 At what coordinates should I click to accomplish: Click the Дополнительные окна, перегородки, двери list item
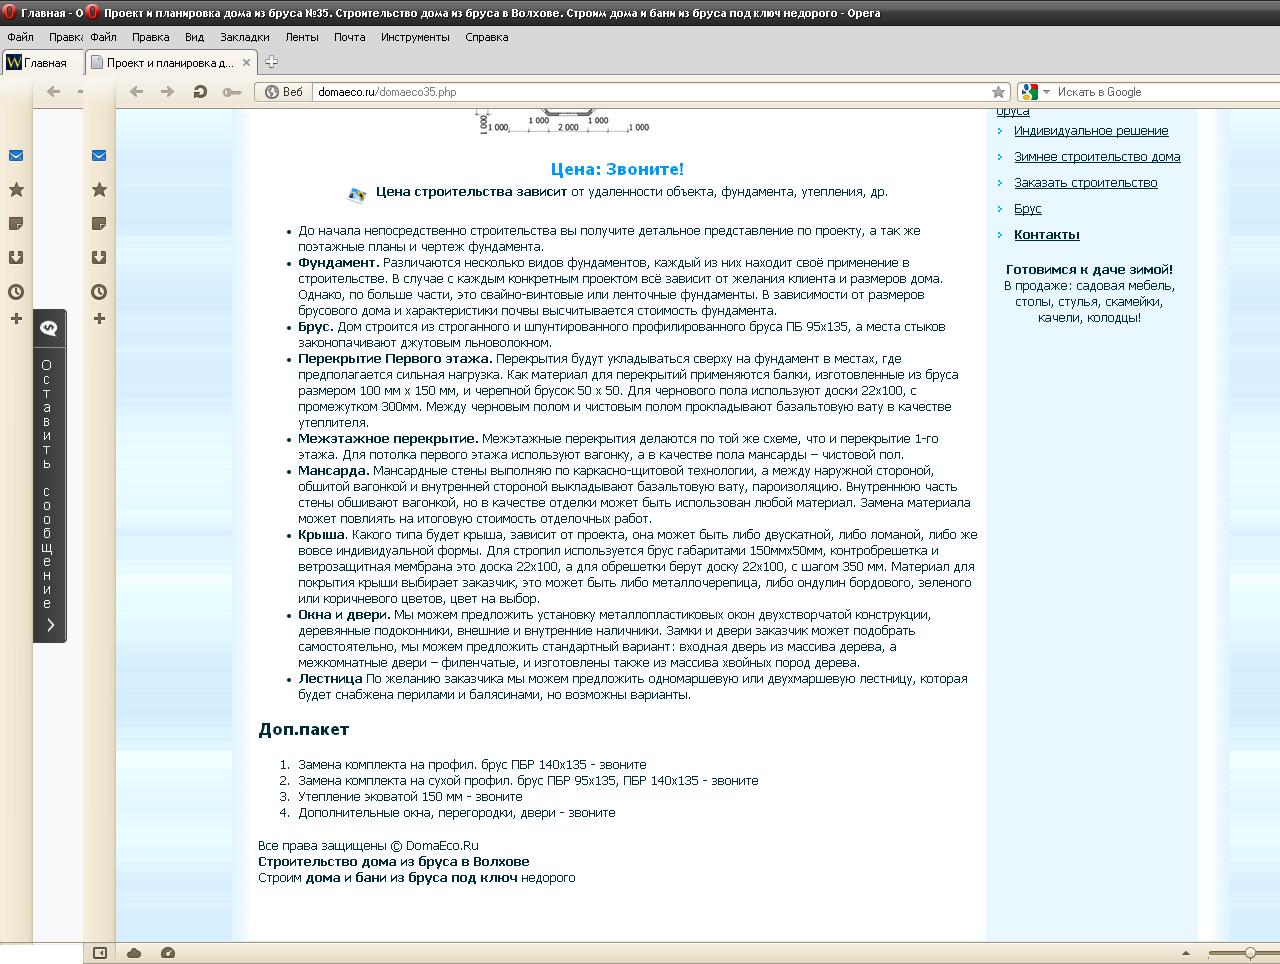(x=457, y=813)
